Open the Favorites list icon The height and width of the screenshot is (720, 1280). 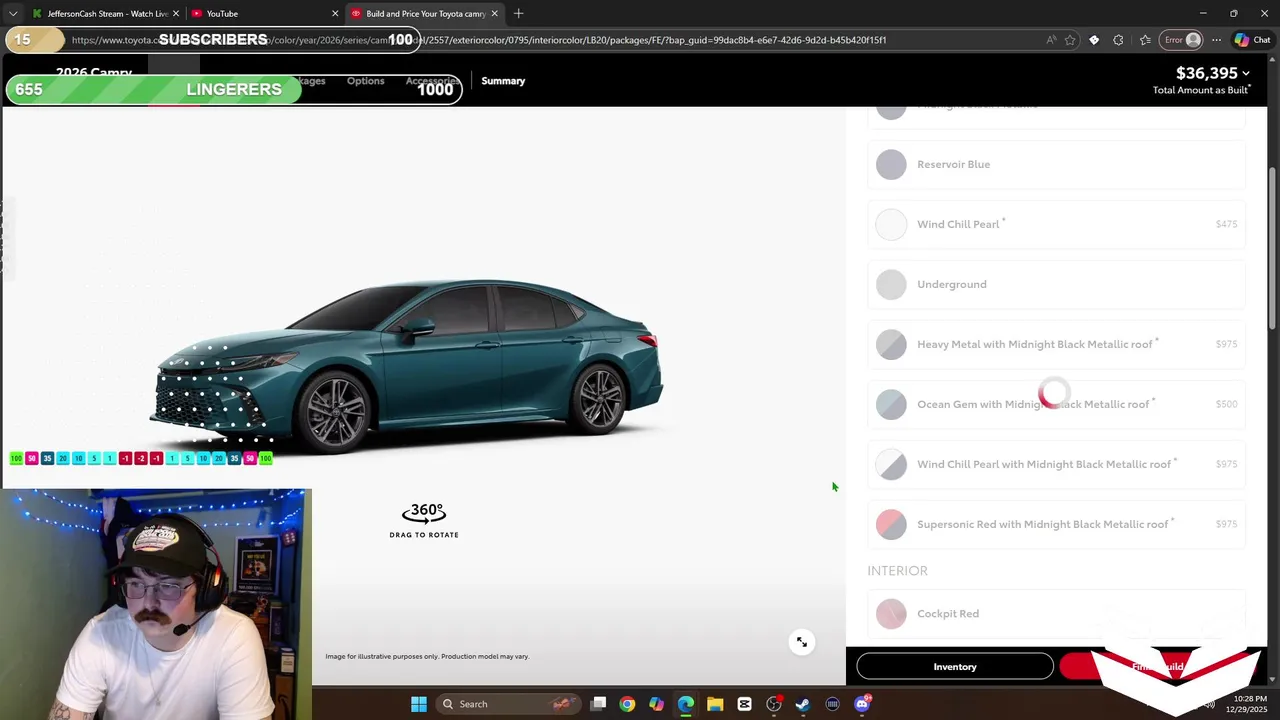tap(1145, 40)
